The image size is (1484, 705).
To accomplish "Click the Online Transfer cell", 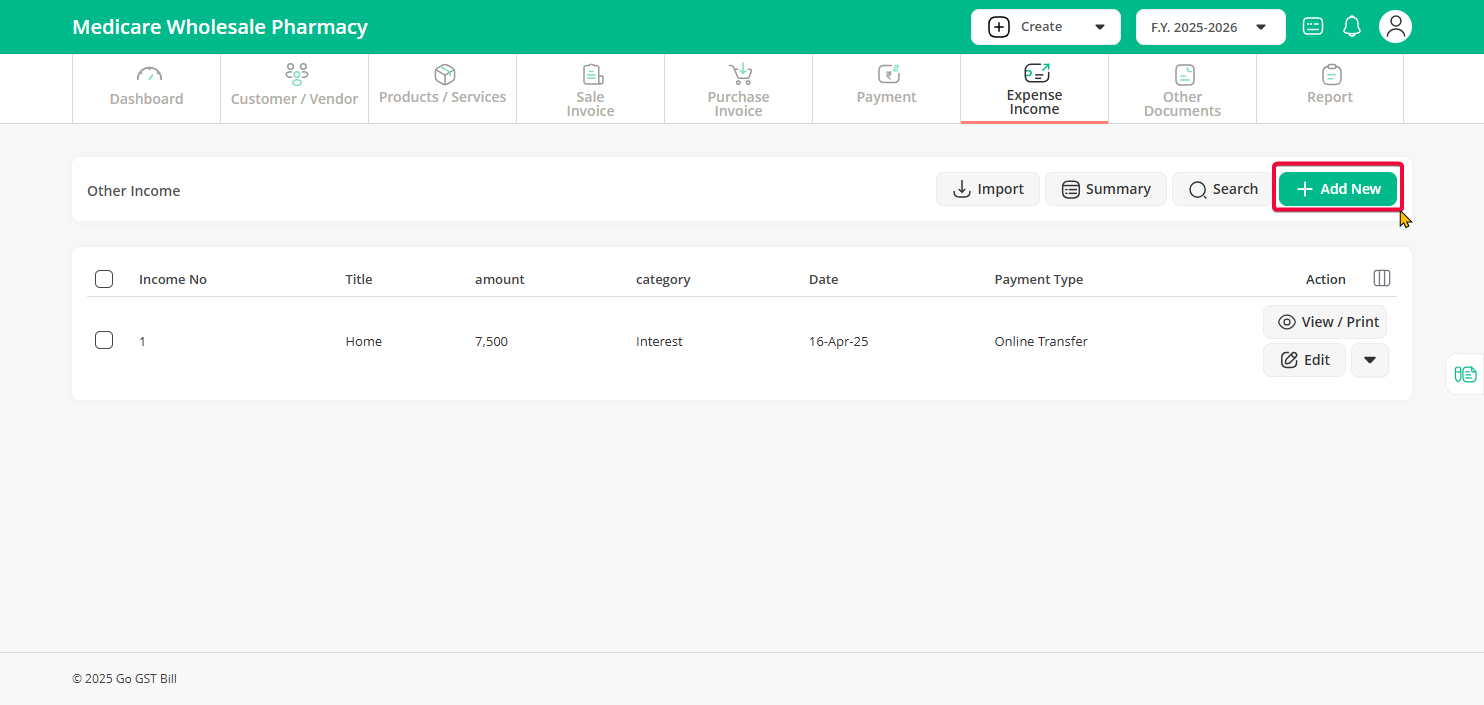I will coord(1041,341).
